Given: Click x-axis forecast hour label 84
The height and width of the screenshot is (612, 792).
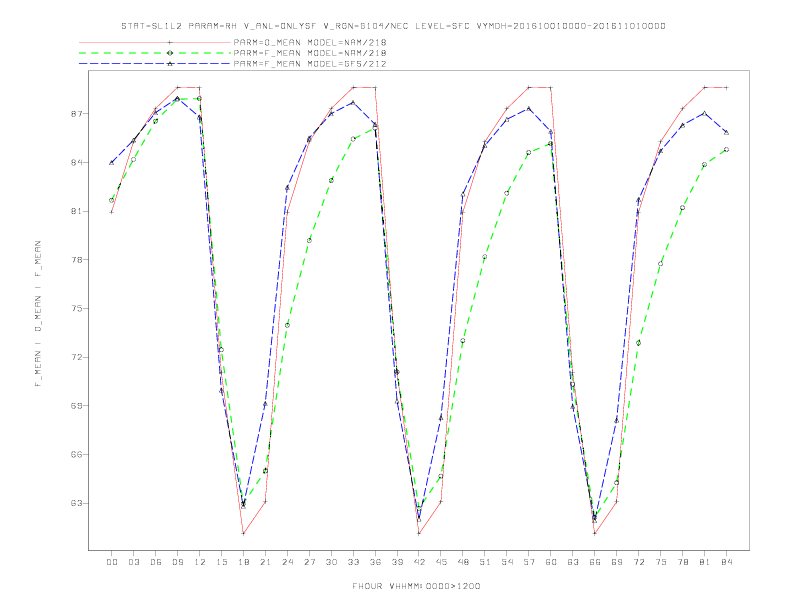Looking at the screenshot, I should [727, 562].
